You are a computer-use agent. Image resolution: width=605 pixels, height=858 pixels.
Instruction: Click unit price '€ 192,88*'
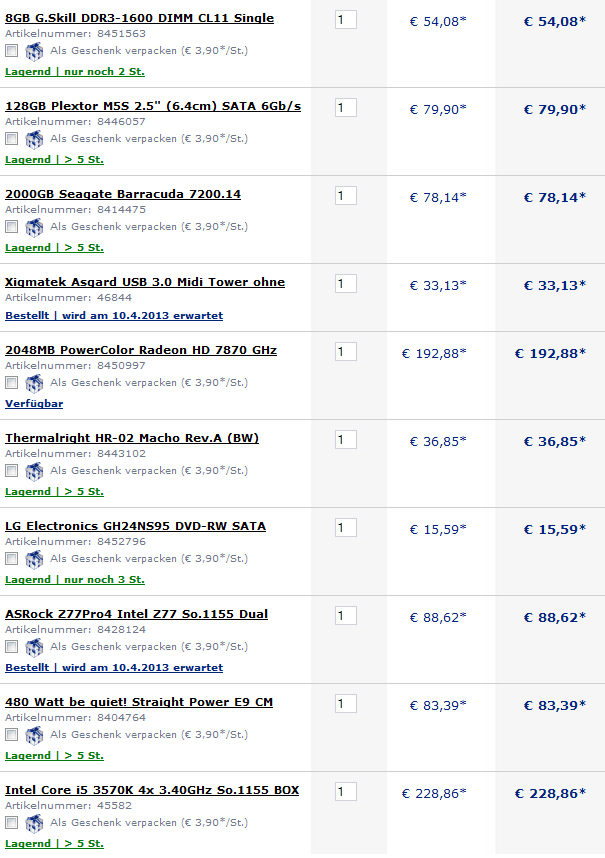click(x=434, y=353)
